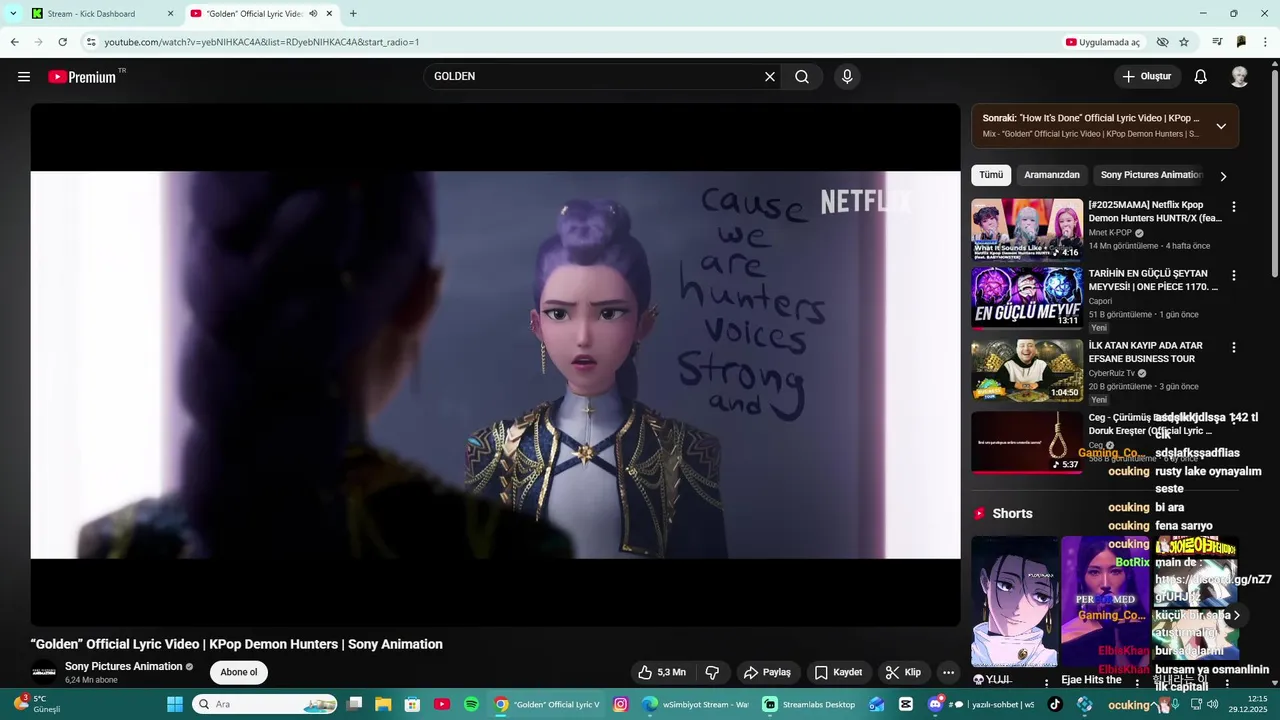Open Streamlabs Desktop from the taskbar
The image size is (1280, 720).
(808, 704)
